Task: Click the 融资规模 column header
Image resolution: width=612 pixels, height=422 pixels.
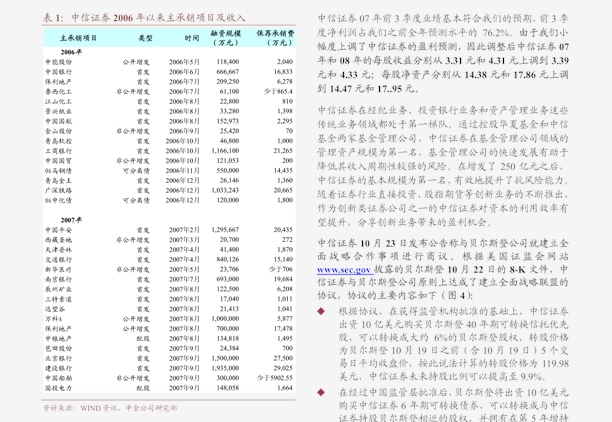Action: point(229,38)
